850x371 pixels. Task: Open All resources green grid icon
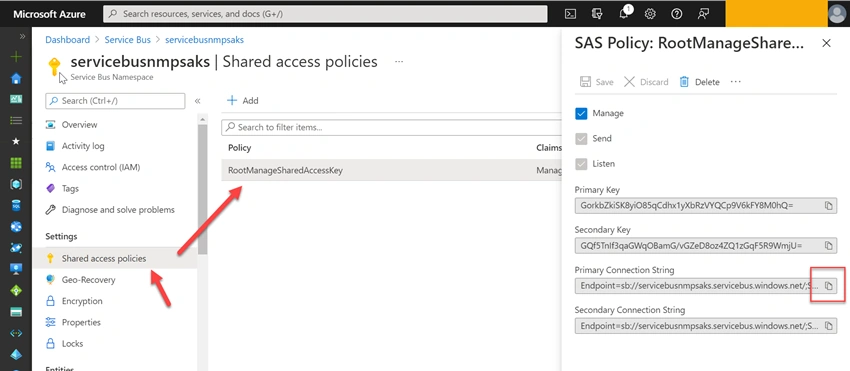pos(16,163)
